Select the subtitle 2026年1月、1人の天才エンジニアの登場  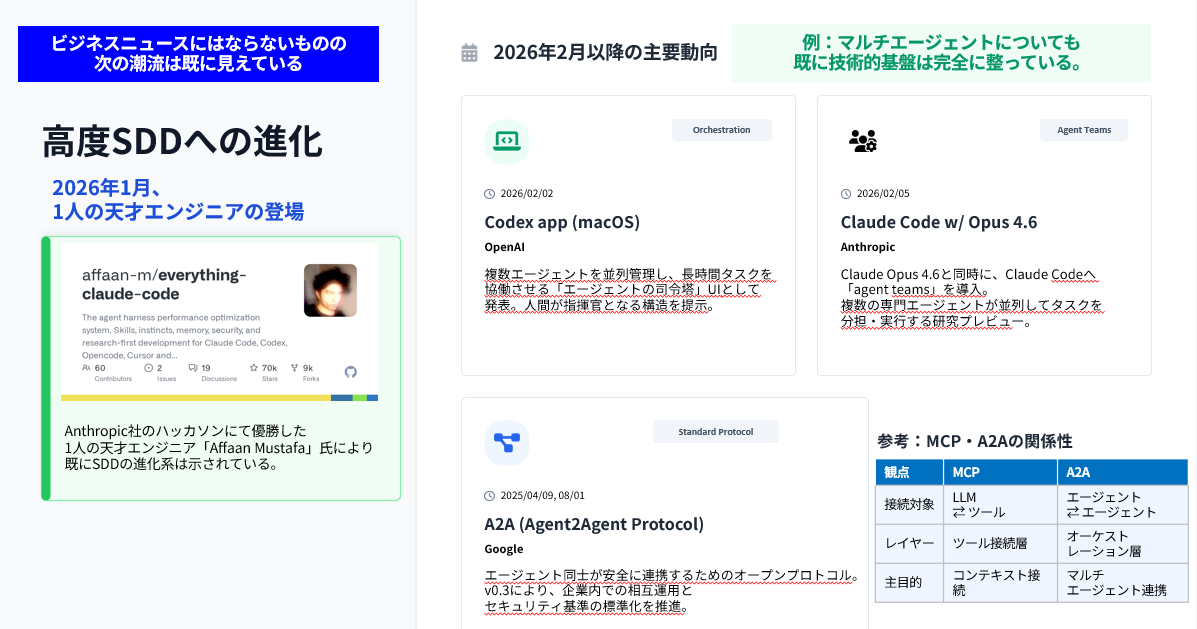coord(178,199)
